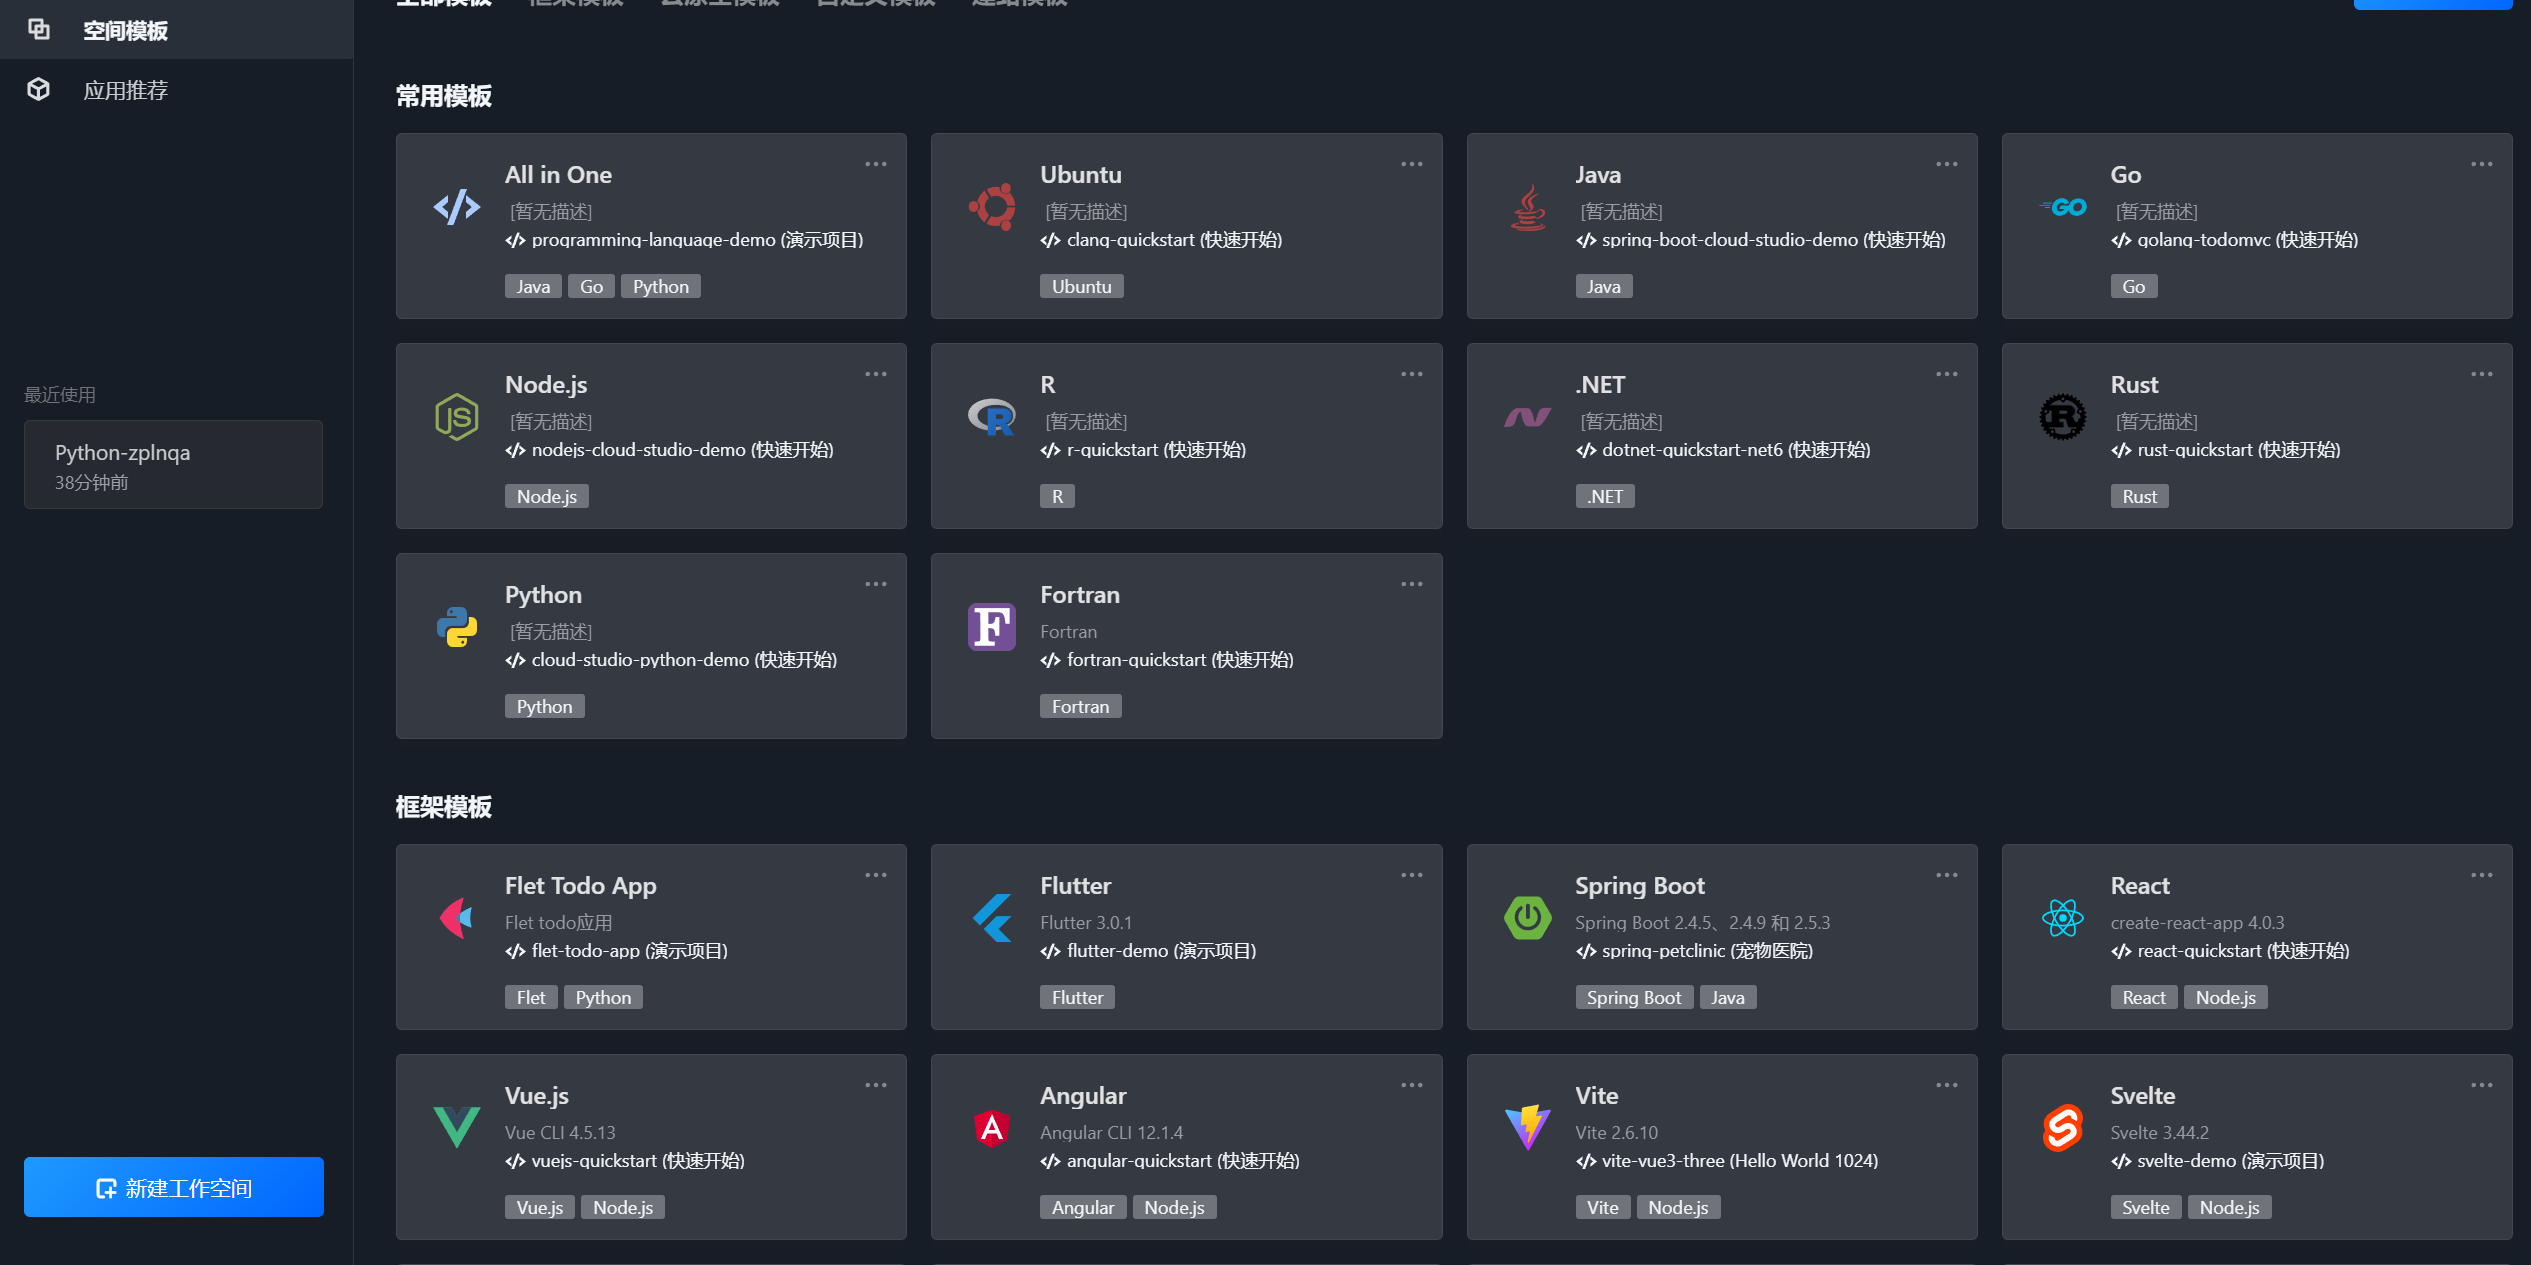
Task: Open 应用推荐 in the sidebar
Action: click(125, 90)
